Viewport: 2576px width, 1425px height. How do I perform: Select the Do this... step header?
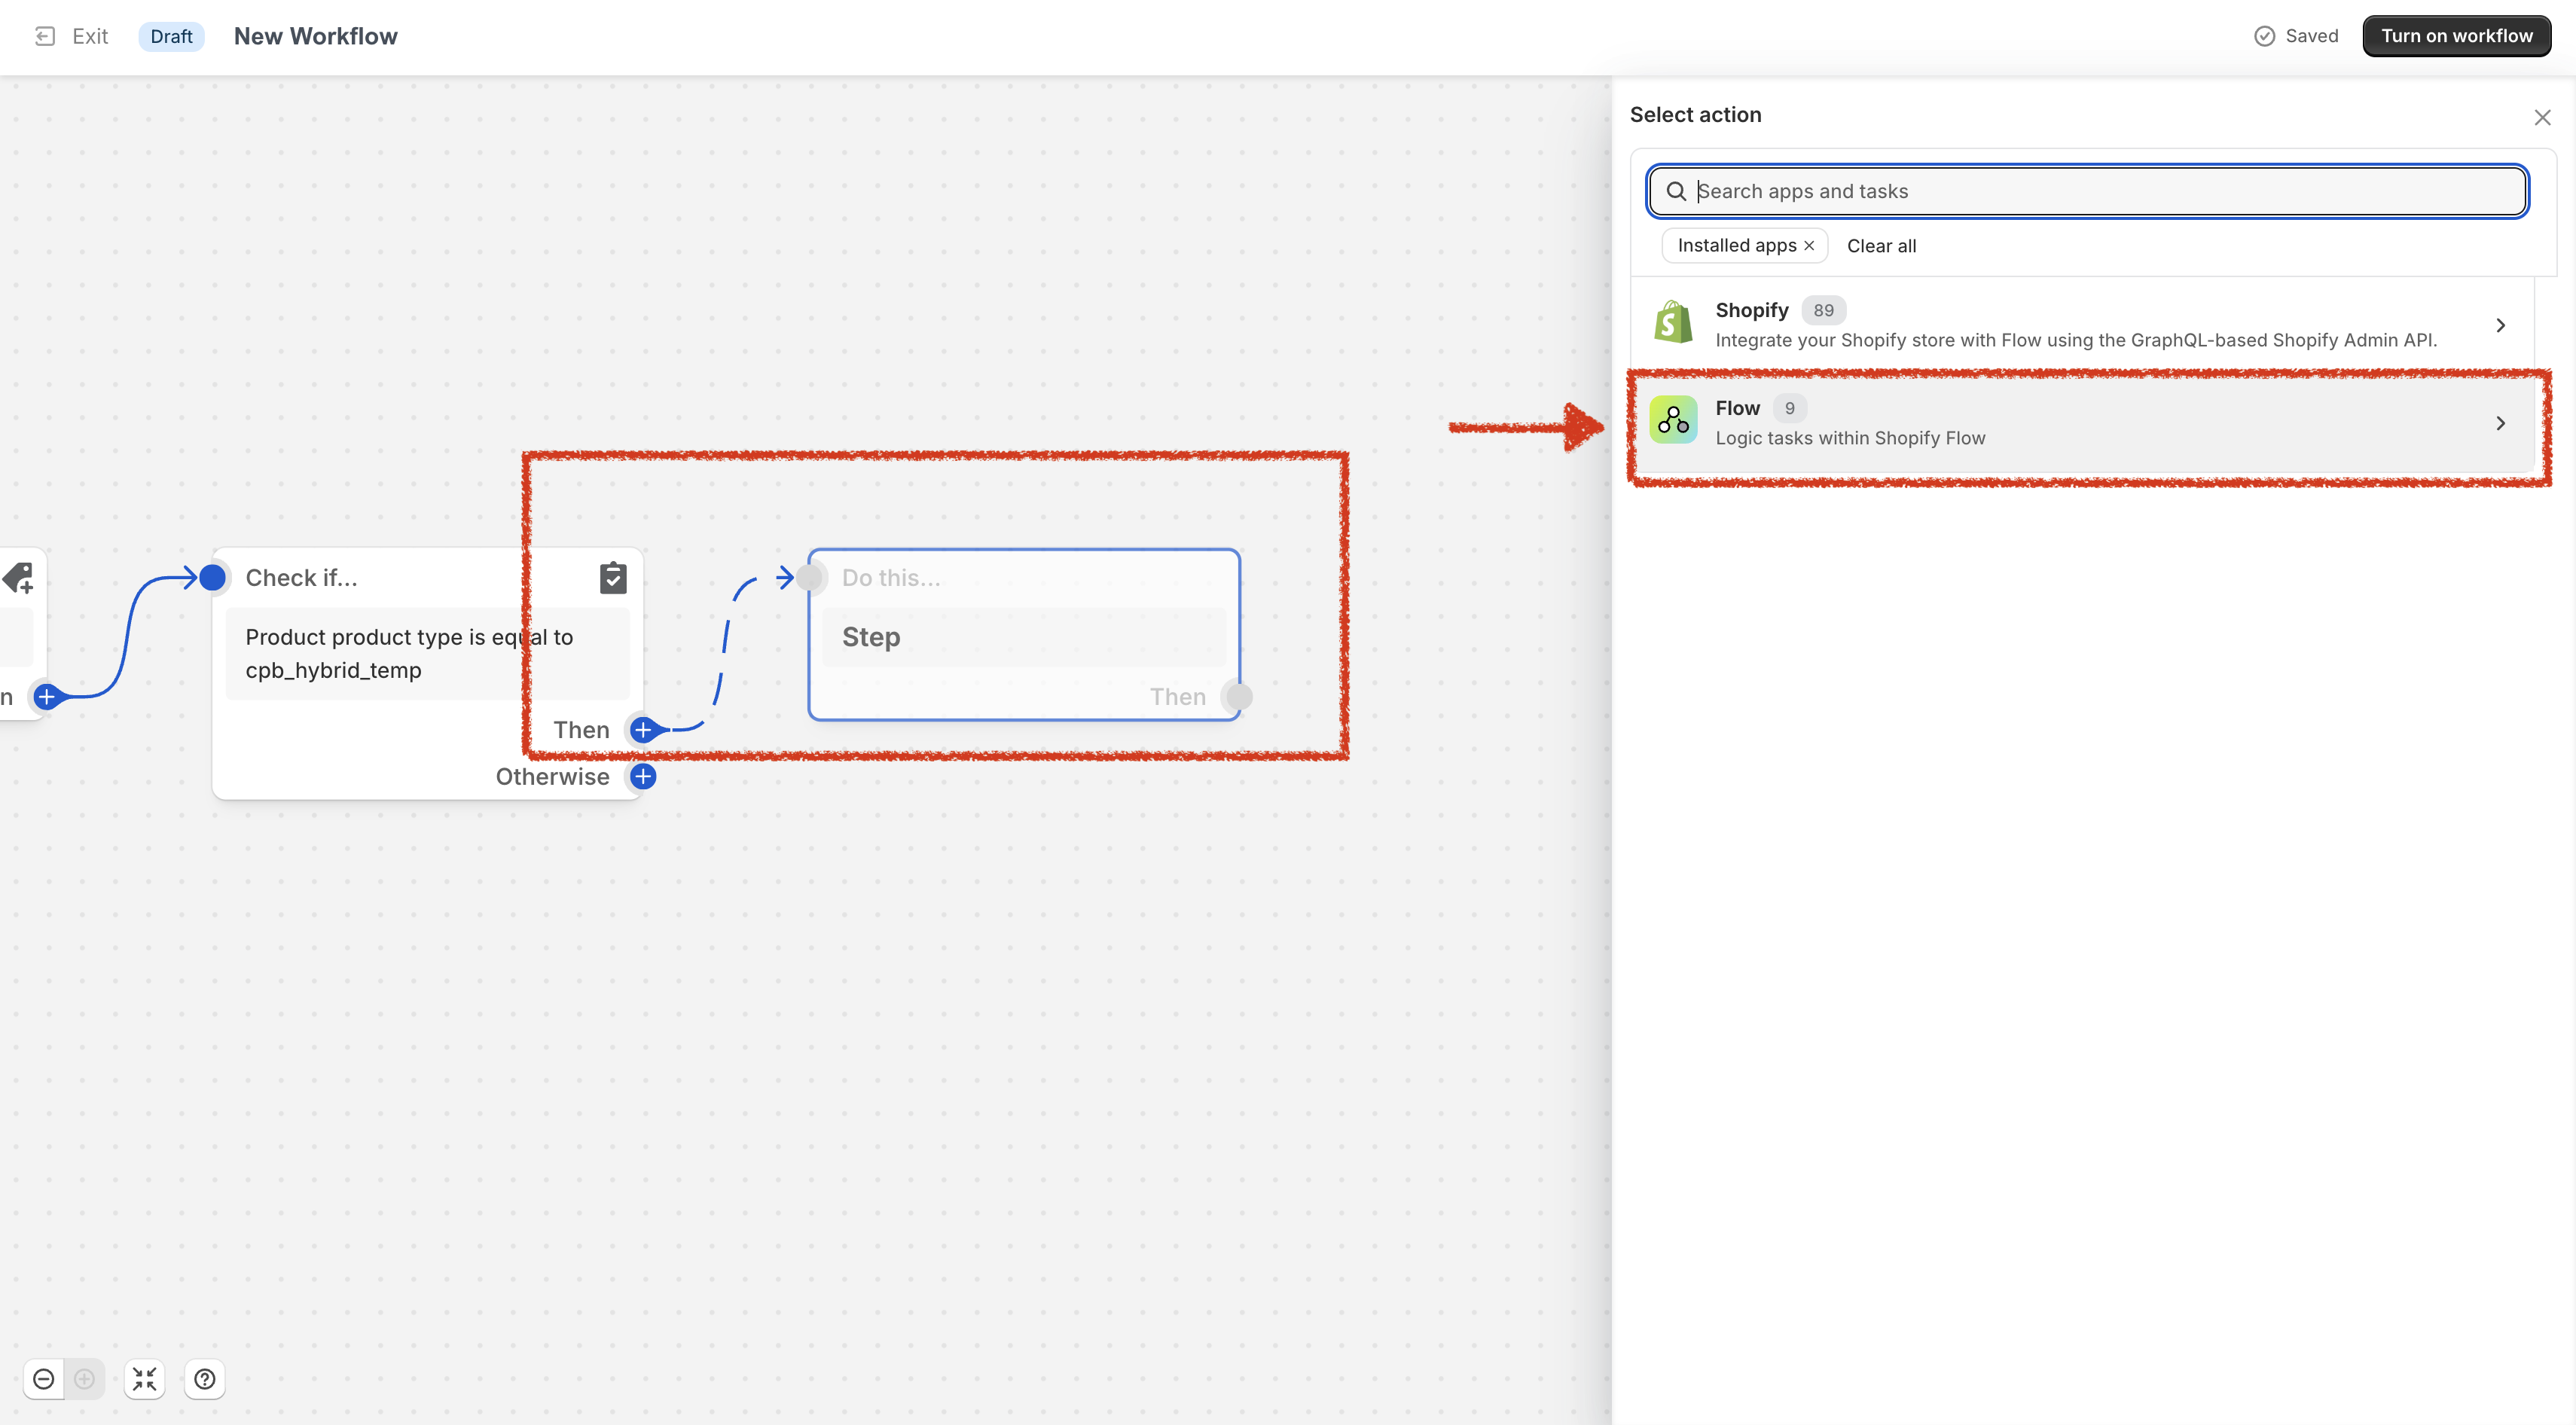[x=890, y=578]
